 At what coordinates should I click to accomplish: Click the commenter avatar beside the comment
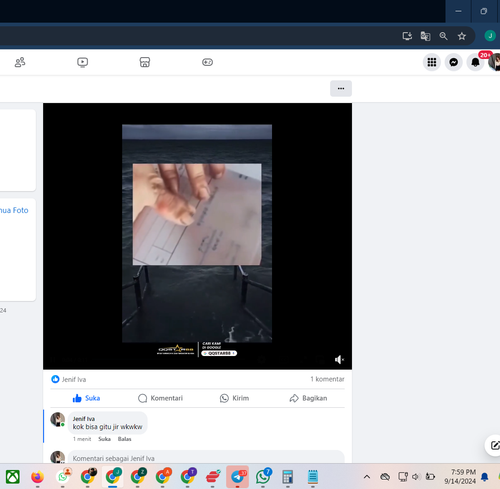click(x=58, y=419)
